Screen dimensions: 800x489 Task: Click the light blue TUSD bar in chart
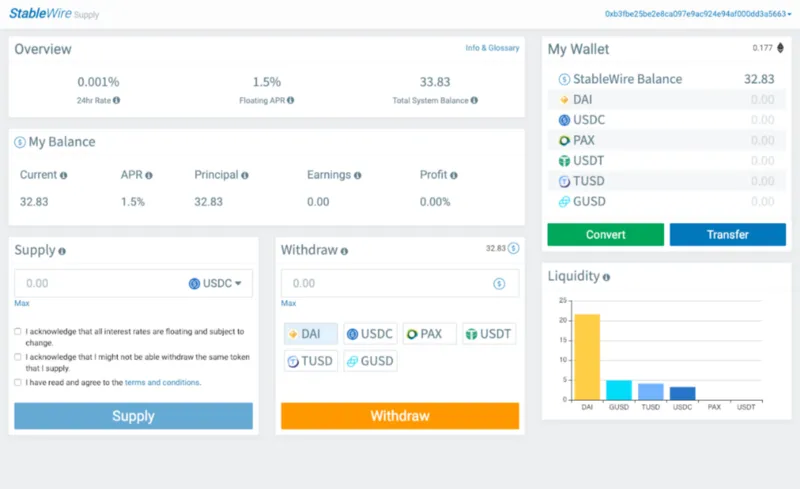click(x=651, y=392)
